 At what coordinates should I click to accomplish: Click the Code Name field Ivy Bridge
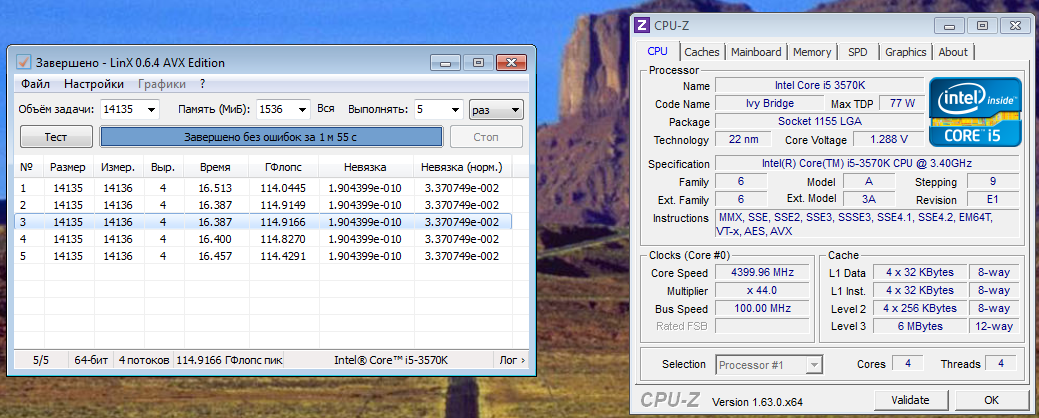pos(769,103)
